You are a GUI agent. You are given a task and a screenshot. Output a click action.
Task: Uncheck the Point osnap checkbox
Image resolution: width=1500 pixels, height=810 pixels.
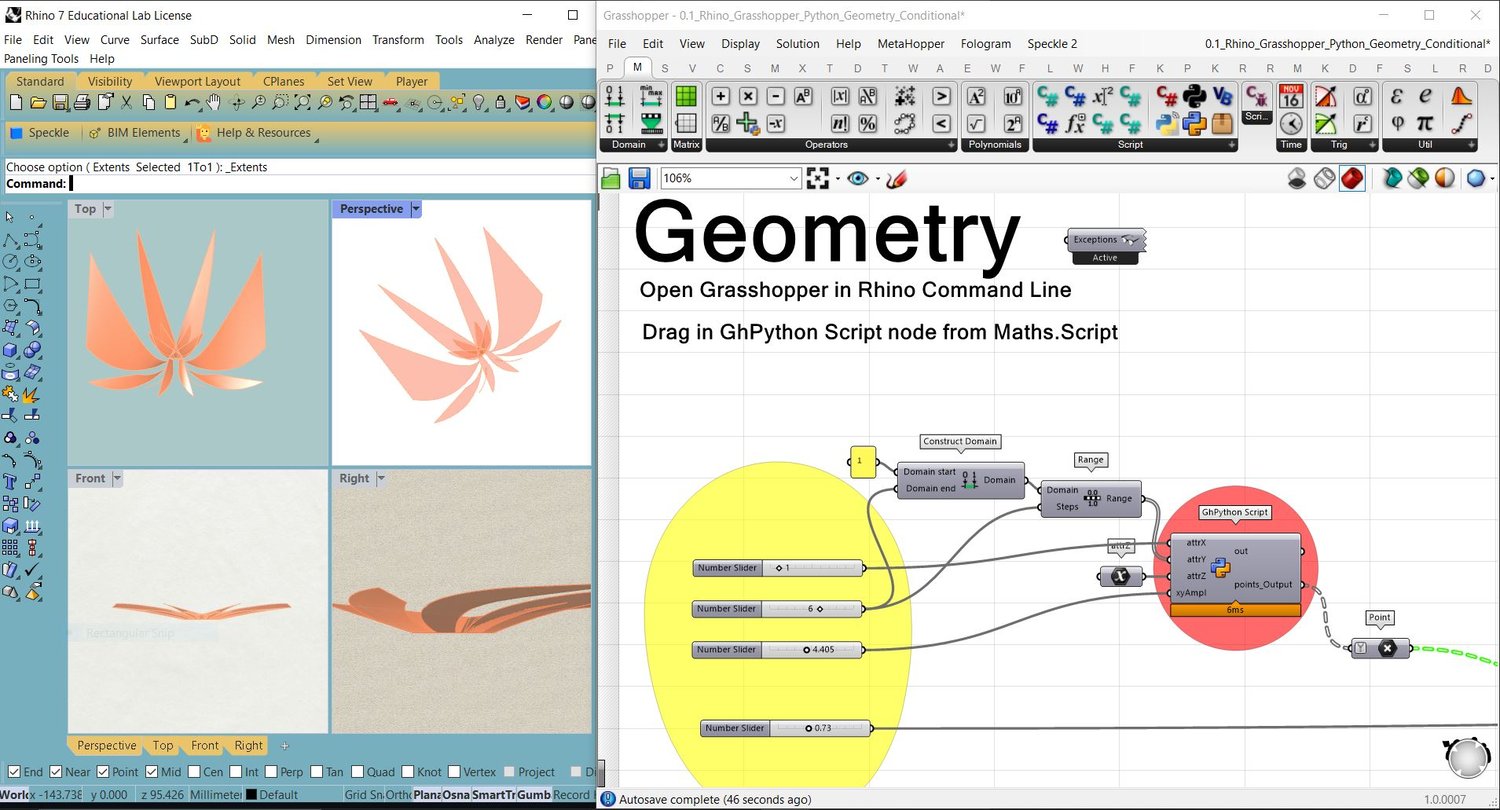click(x=103, y=772)
